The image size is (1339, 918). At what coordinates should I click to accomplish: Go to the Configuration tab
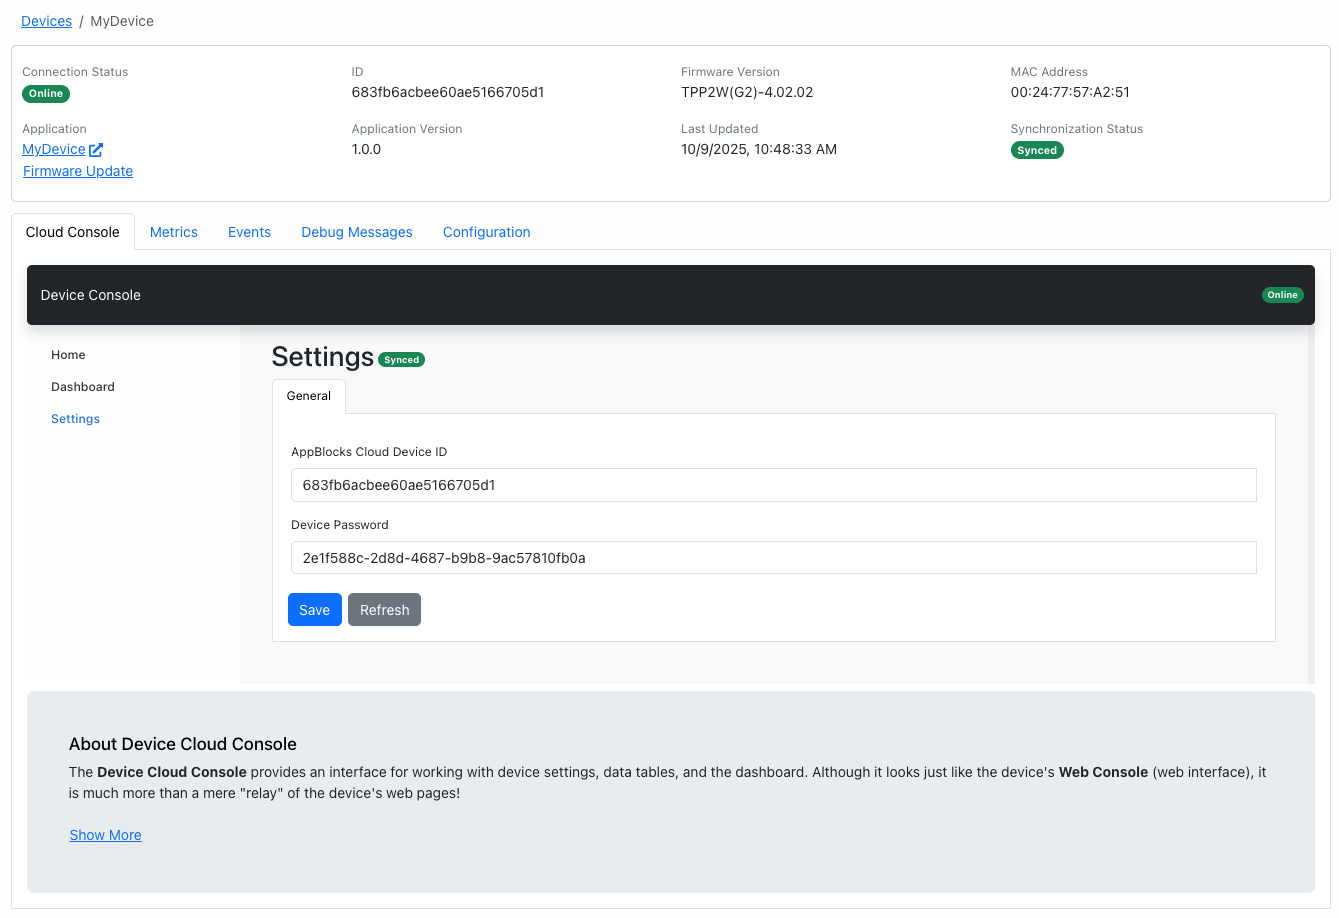coord(486,232)
